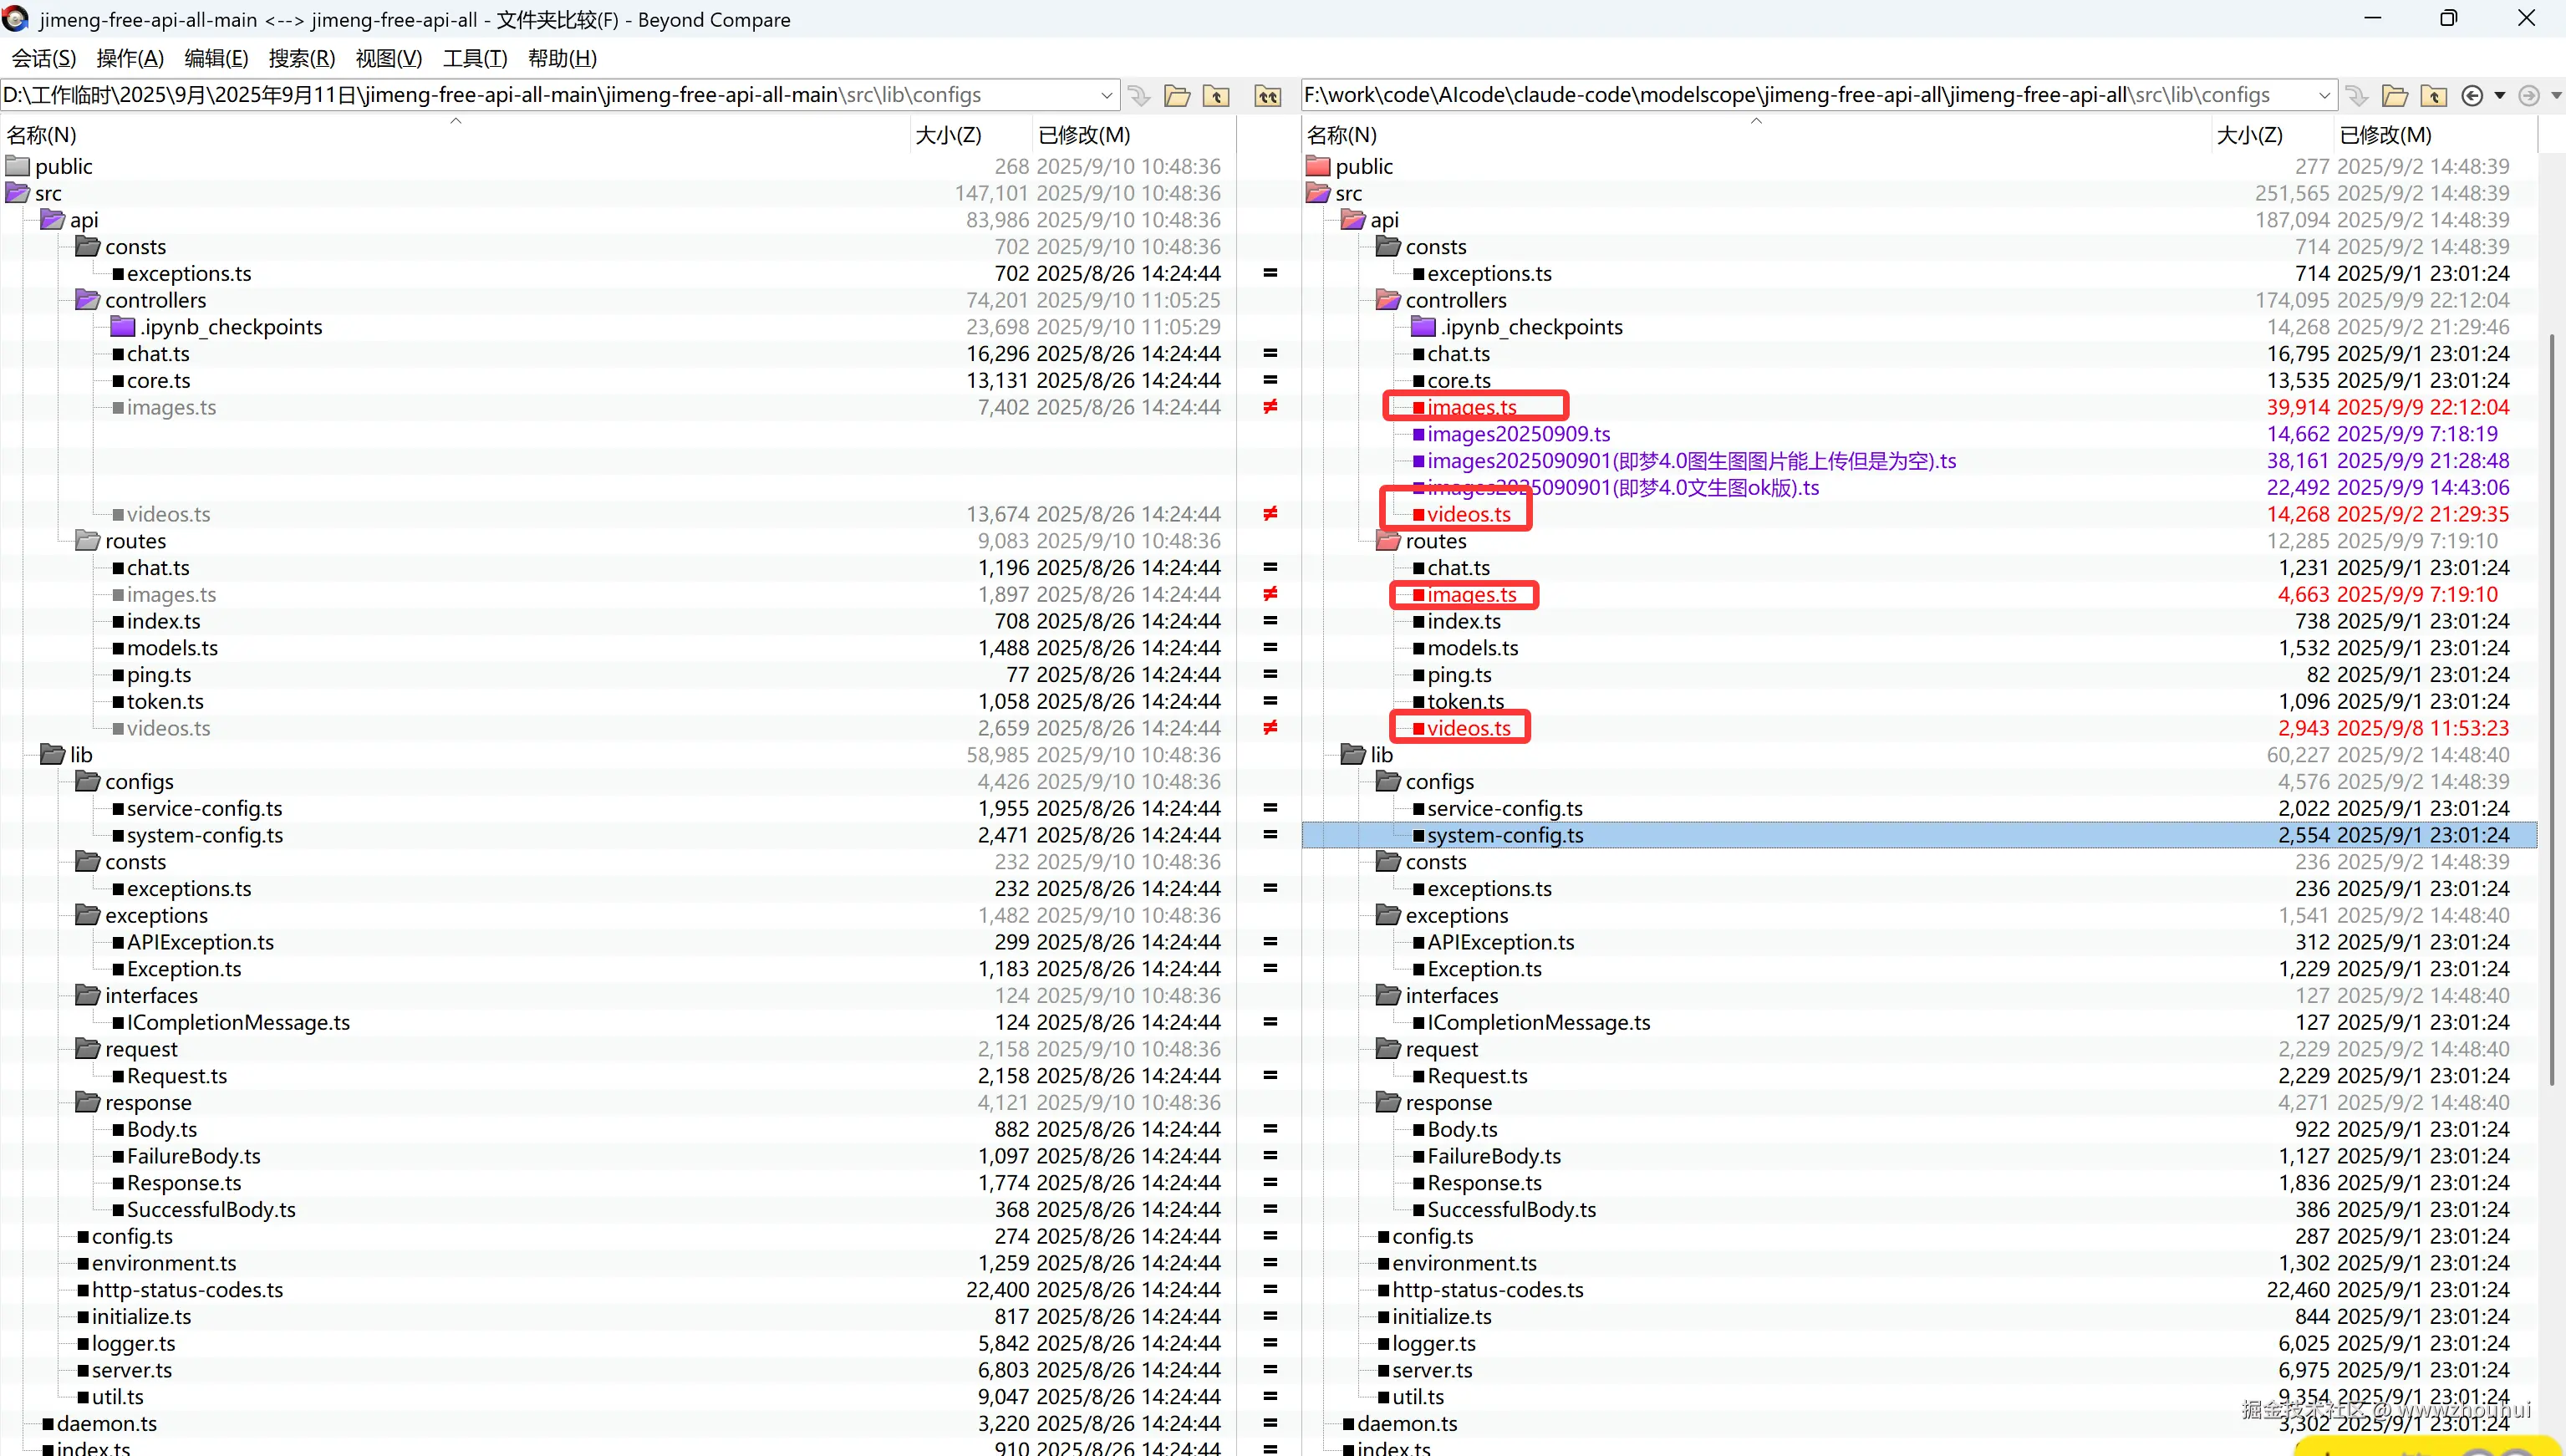Select right pane routes videos.ts sized 2,943
Image resolution: width=2566 pixels, height=1456 pixels.
[x=1468, y=728]
